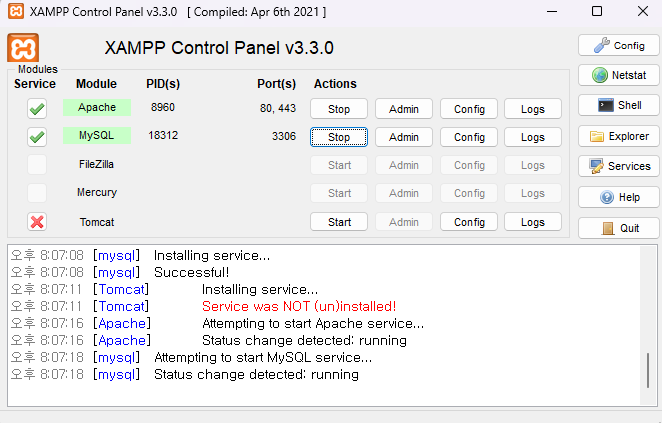The height and width of the screenshot is (423, 662).
Task: Start the Tomcat module
Action: tap(339, 222)
